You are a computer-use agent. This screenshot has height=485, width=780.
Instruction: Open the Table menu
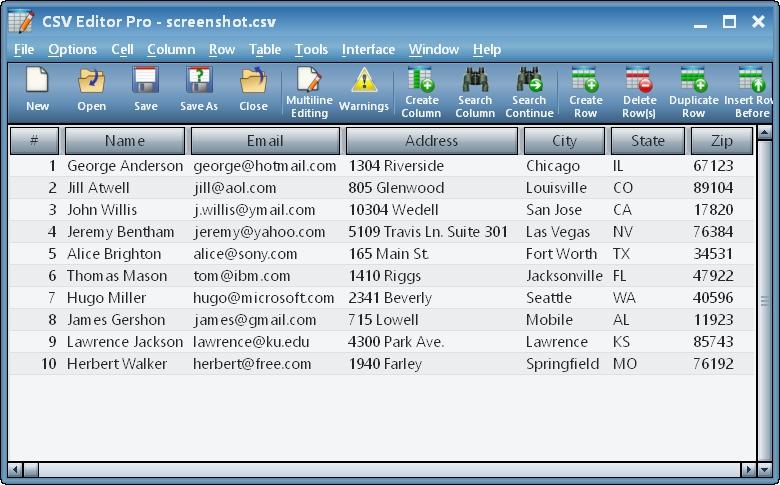(x=265, y=49)
